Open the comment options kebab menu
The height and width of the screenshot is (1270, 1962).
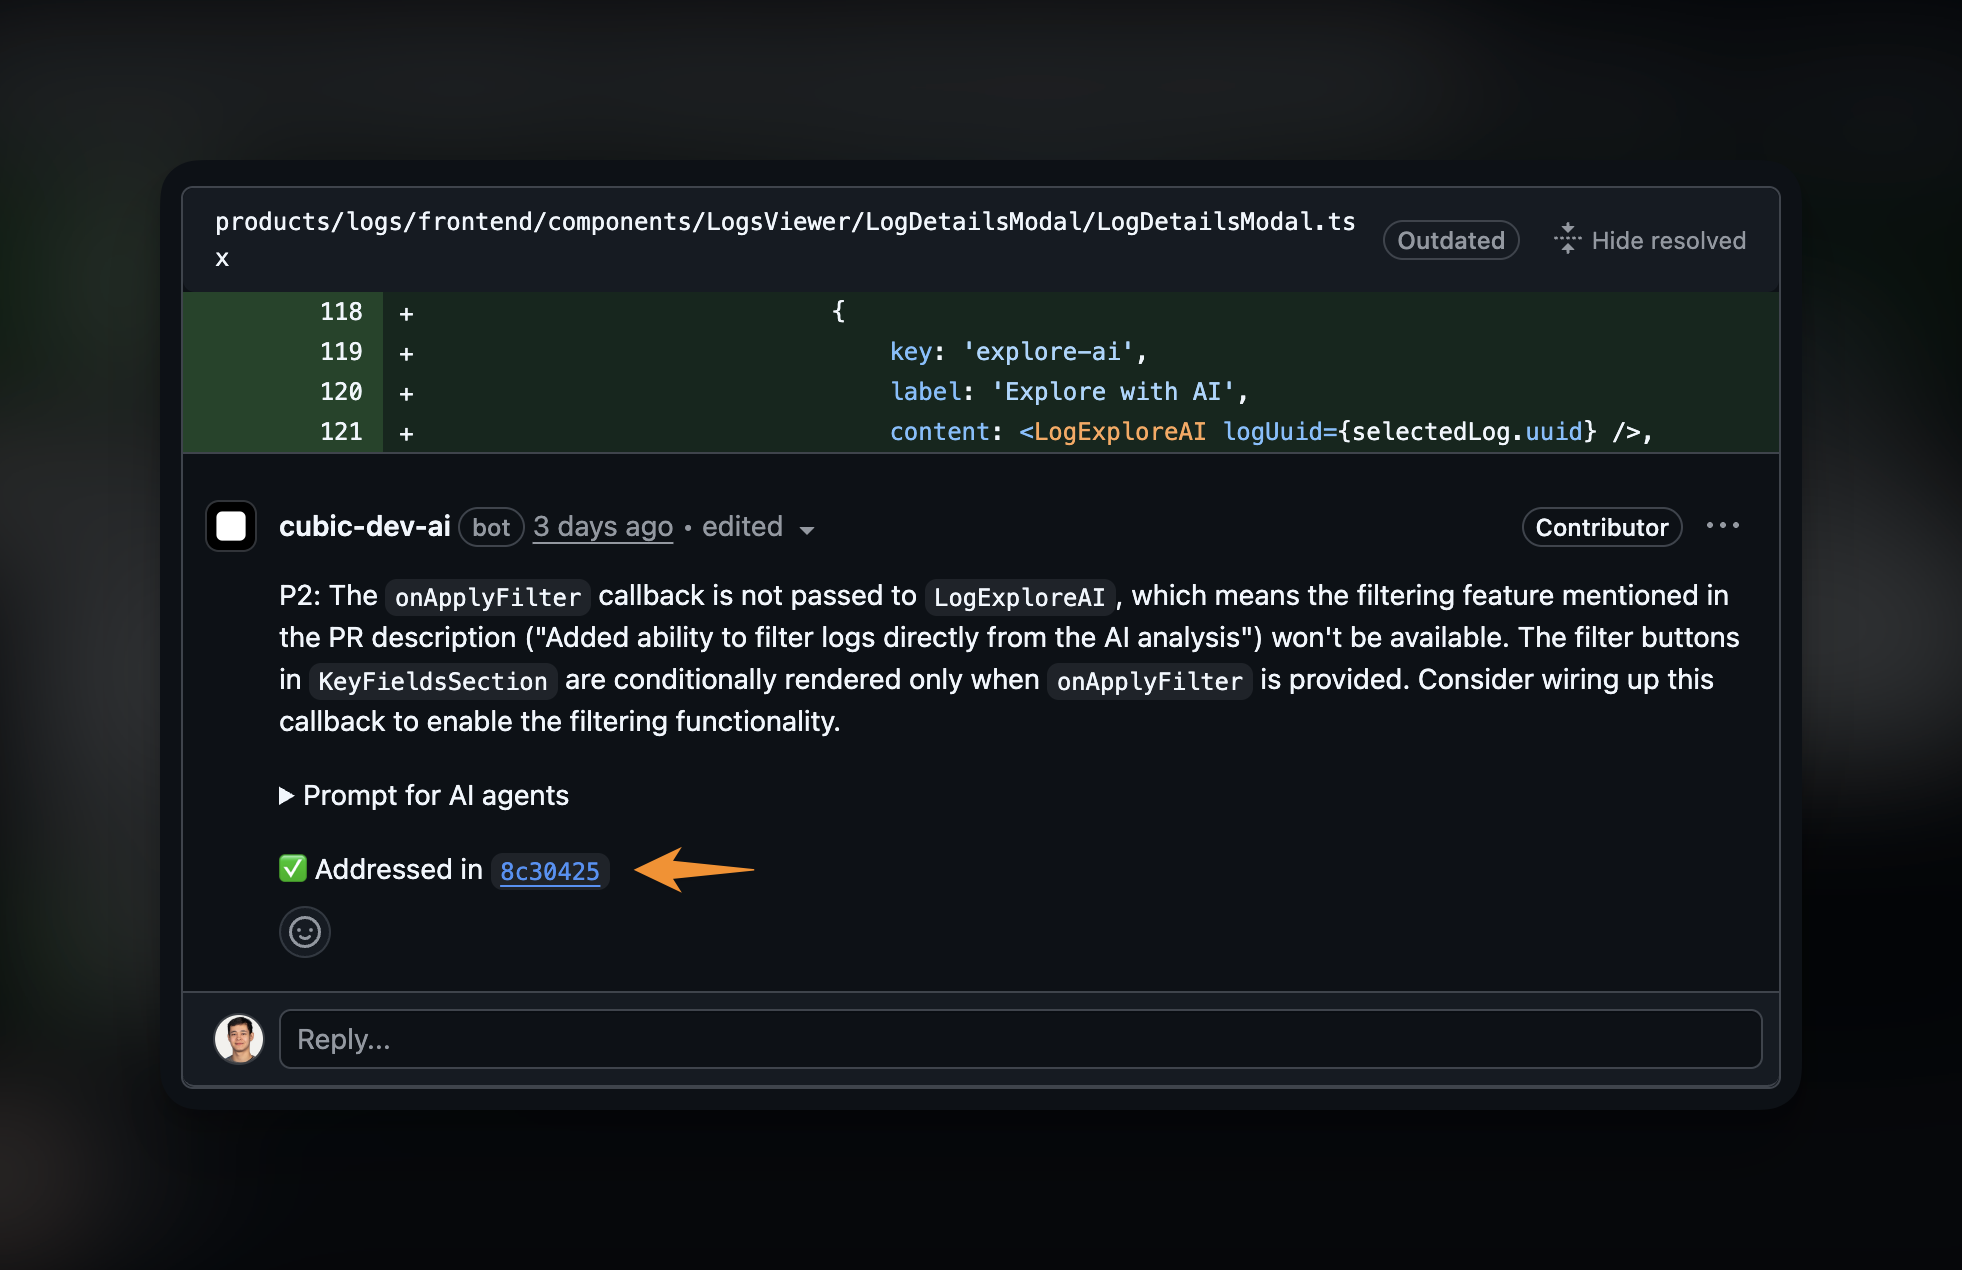(x=1723, y=526)
